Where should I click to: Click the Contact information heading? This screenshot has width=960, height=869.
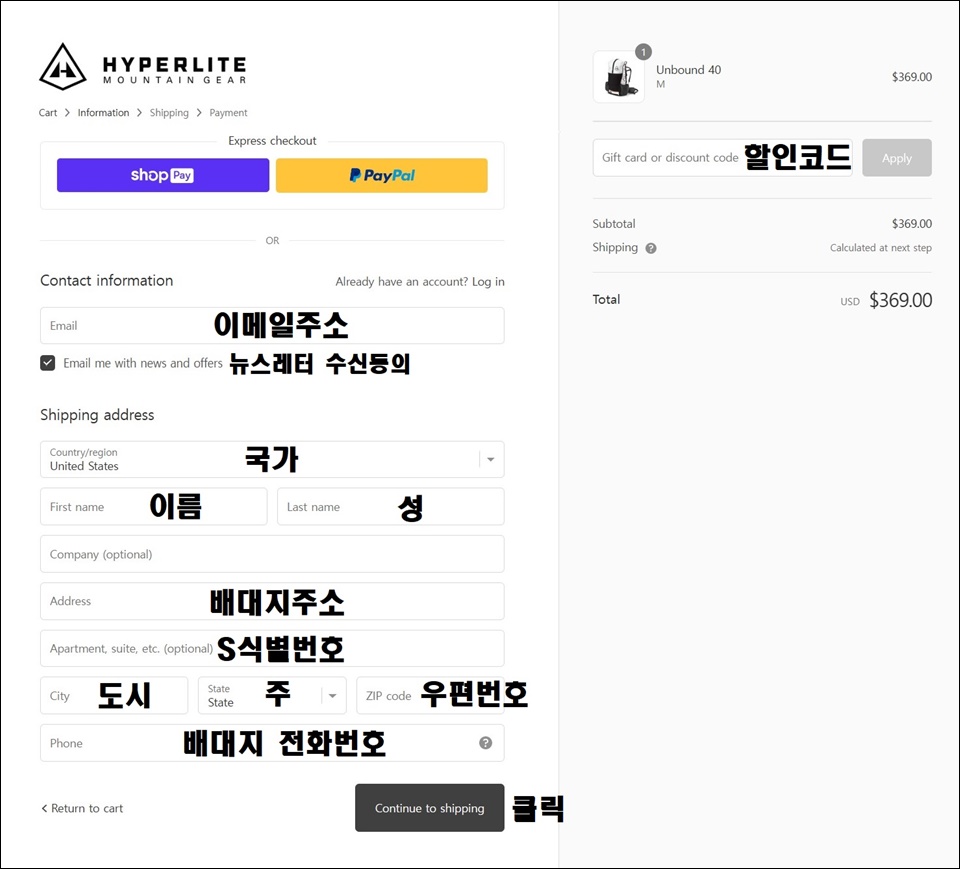click(107, 280)
